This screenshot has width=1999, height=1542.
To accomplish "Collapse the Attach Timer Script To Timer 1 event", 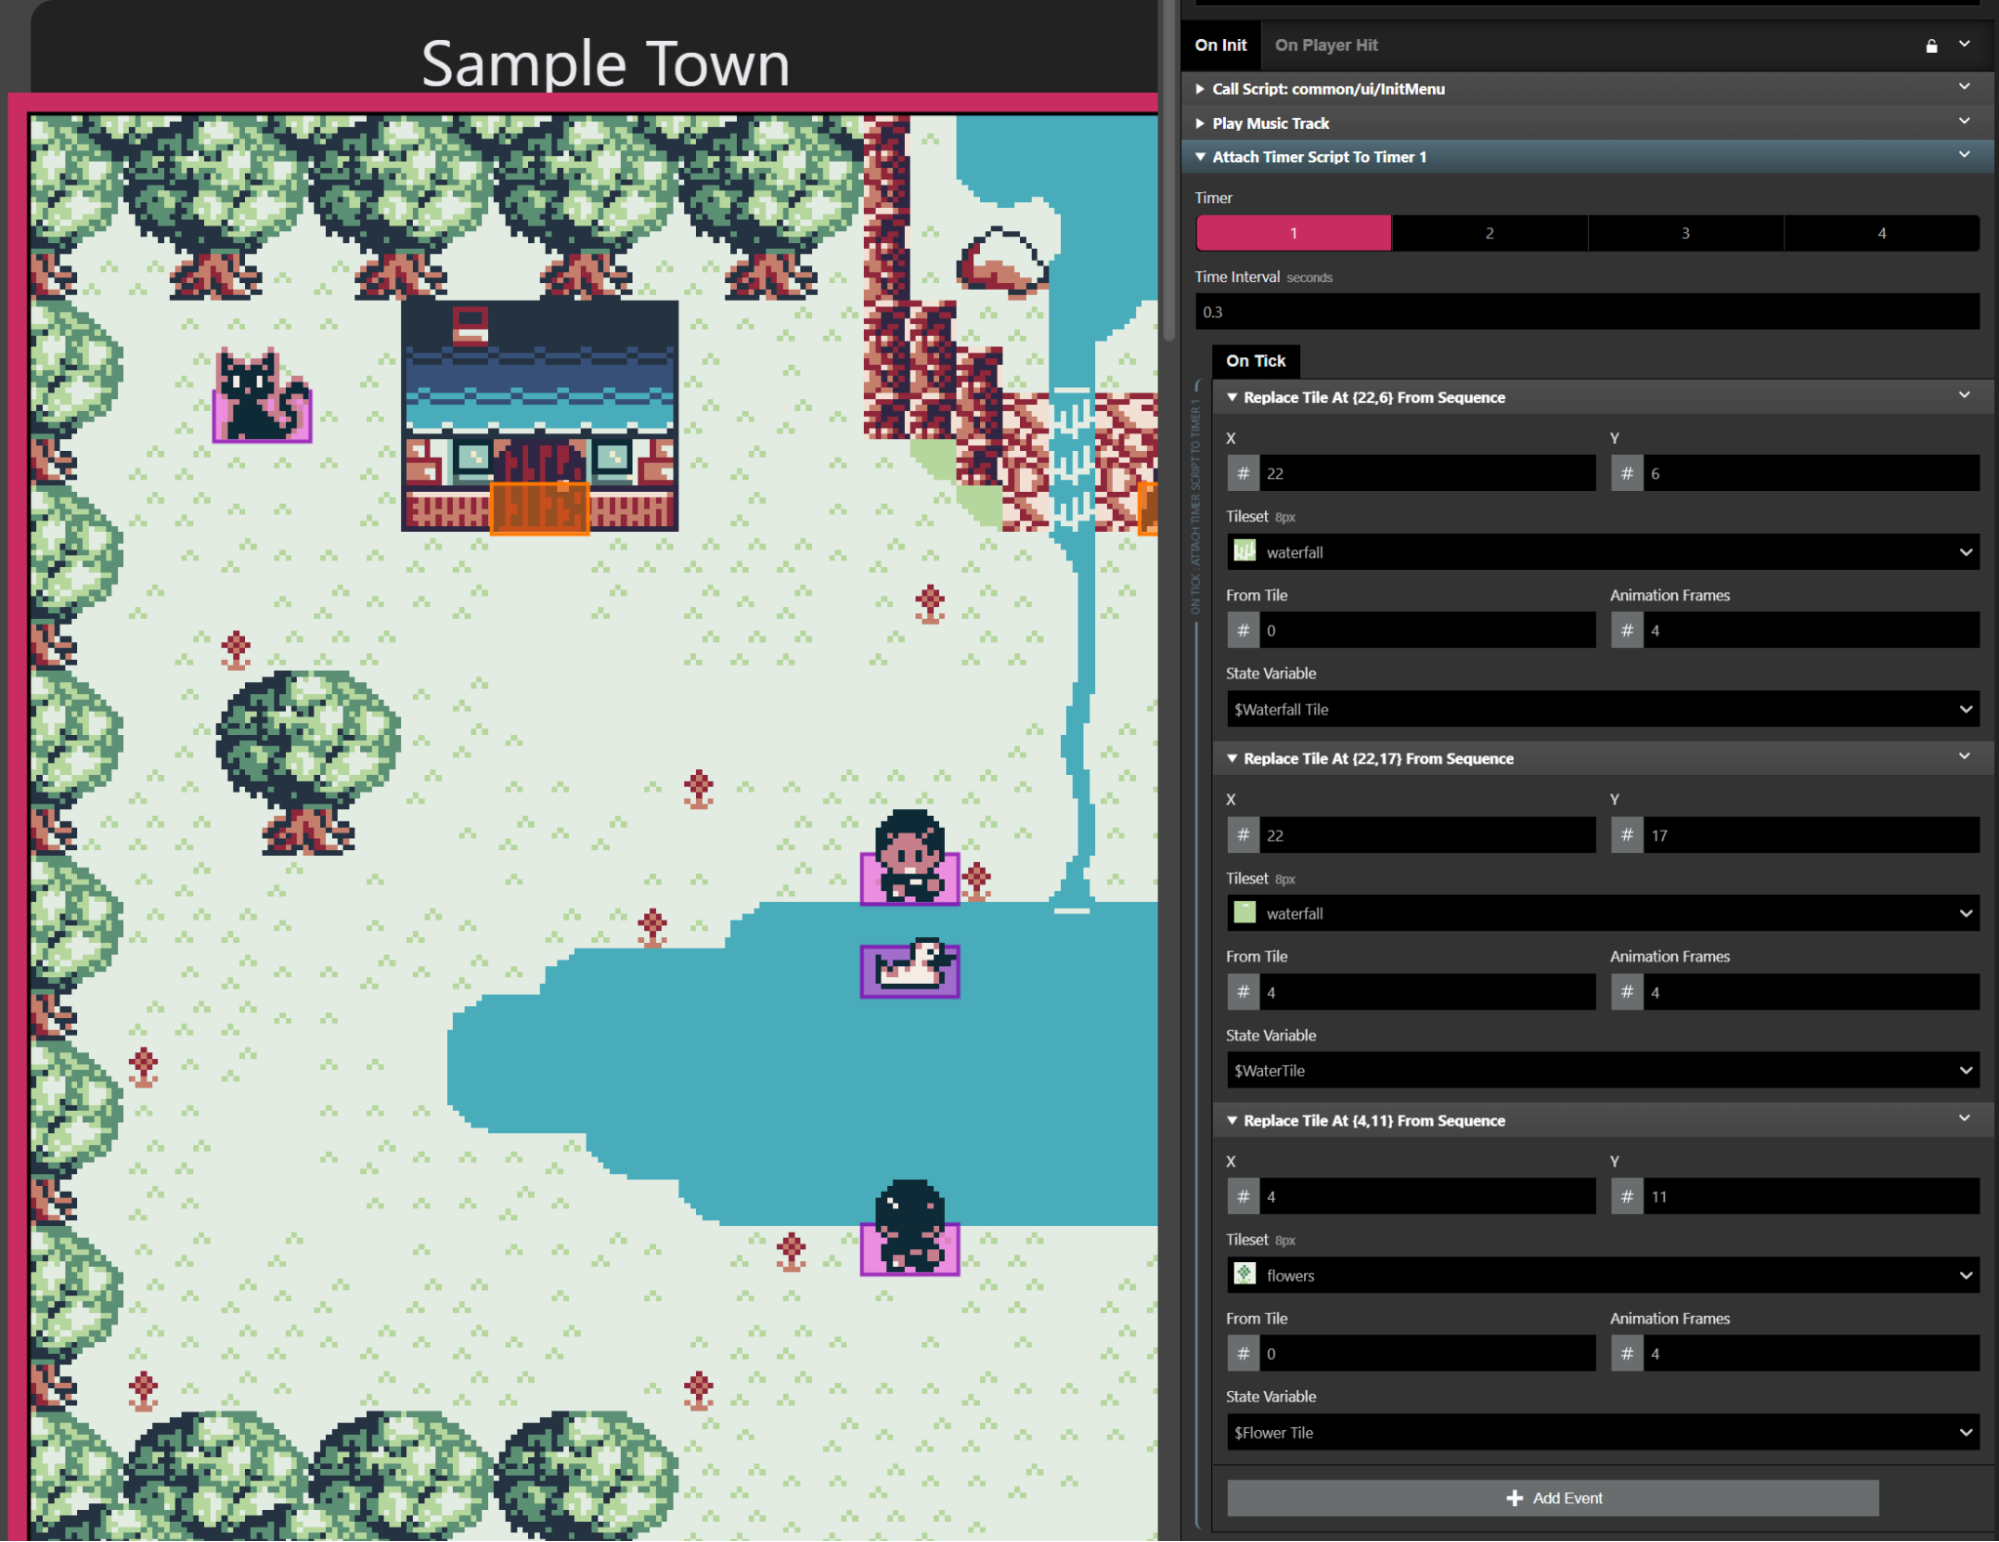I will coord(1200,157).
